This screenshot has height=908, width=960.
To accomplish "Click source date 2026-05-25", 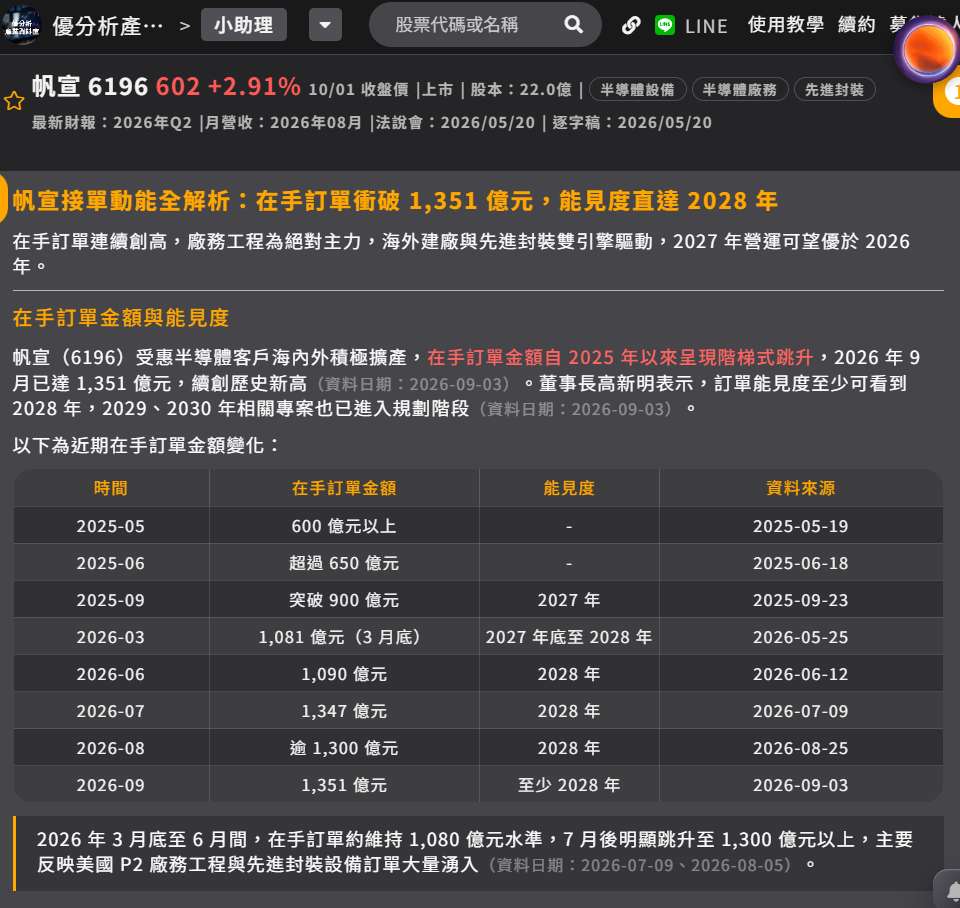I will pos(801,637).
